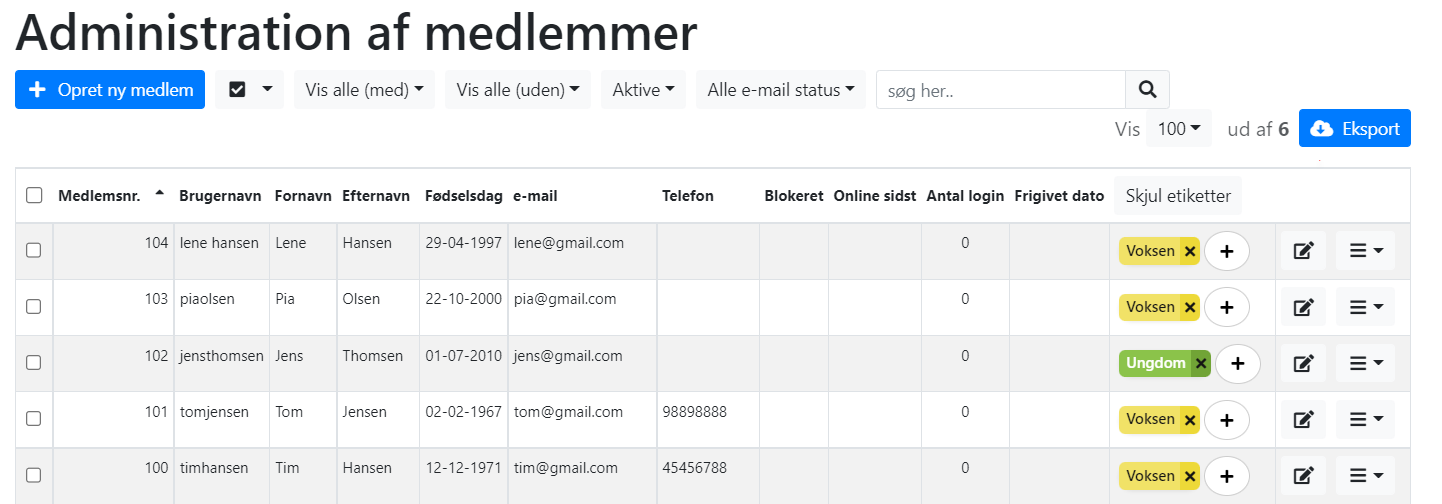Screen dimensions: 1442x504
Task: Open the 'Vis alle (med)' dropdown
Action: pyautogui.click(x=364, y=90)
